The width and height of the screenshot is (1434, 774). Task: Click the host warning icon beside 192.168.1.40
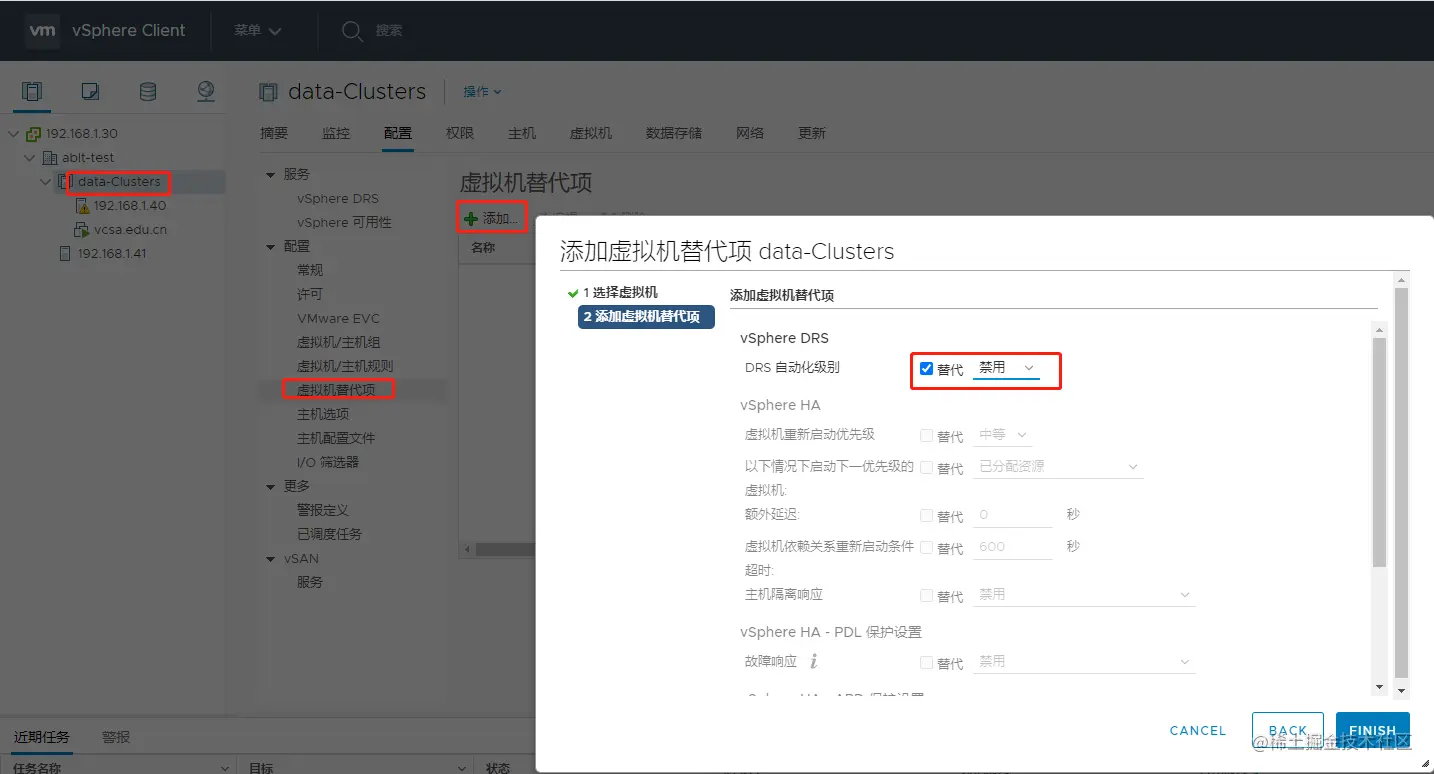tap(82, 206)
